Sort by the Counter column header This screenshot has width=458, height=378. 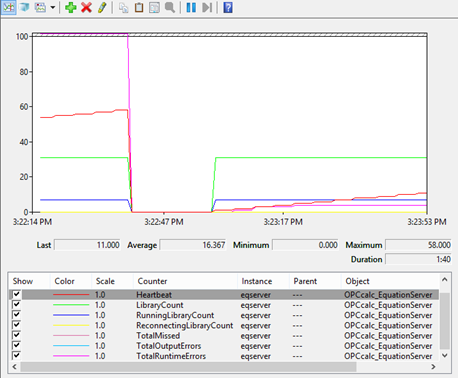(185, 281)
